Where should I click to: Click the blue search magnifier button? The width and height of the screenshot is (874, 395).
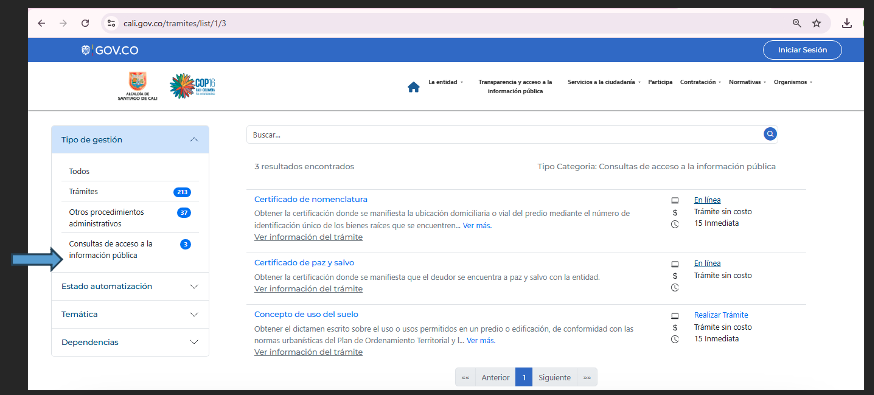pyautogui.click(x=770, y=134)
